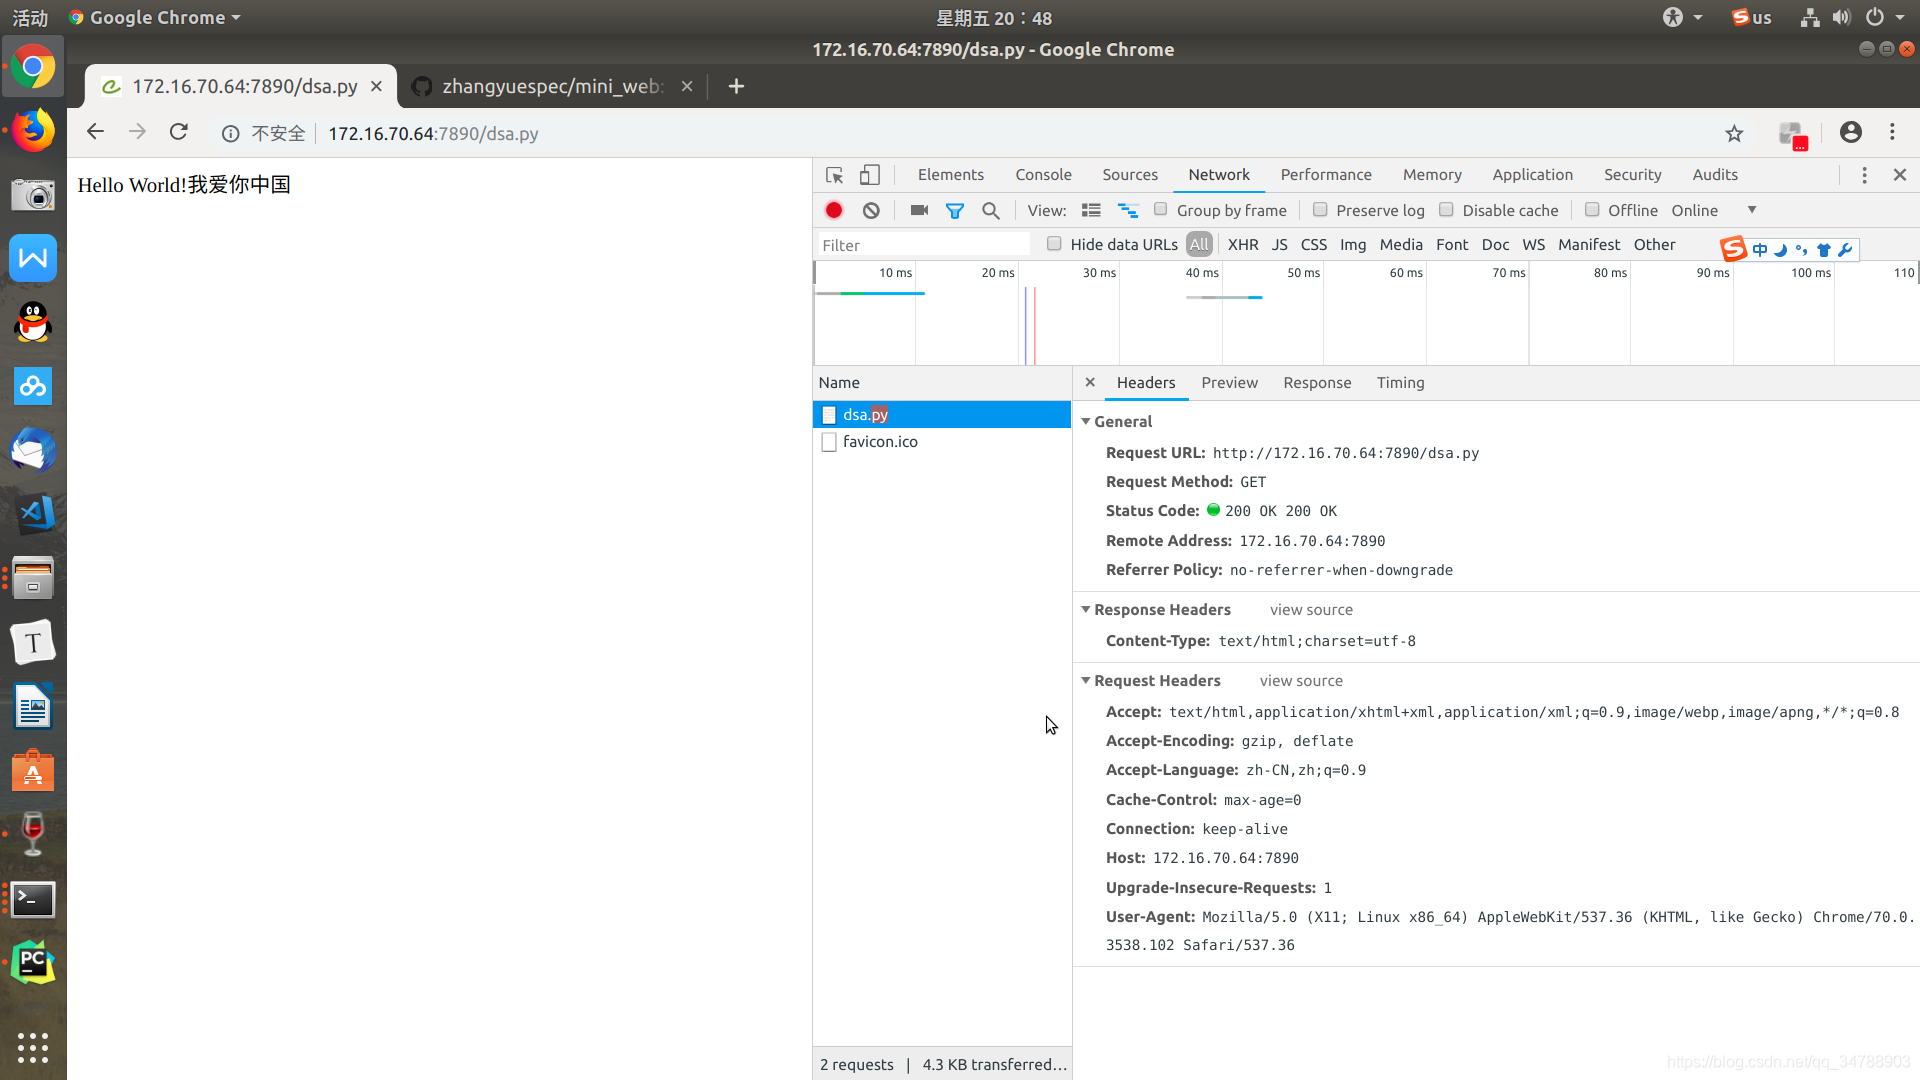The width and height of the screenshot is (1920, 1080).
Task: Close the dsa.py browser tab
Action: [376, 86]
